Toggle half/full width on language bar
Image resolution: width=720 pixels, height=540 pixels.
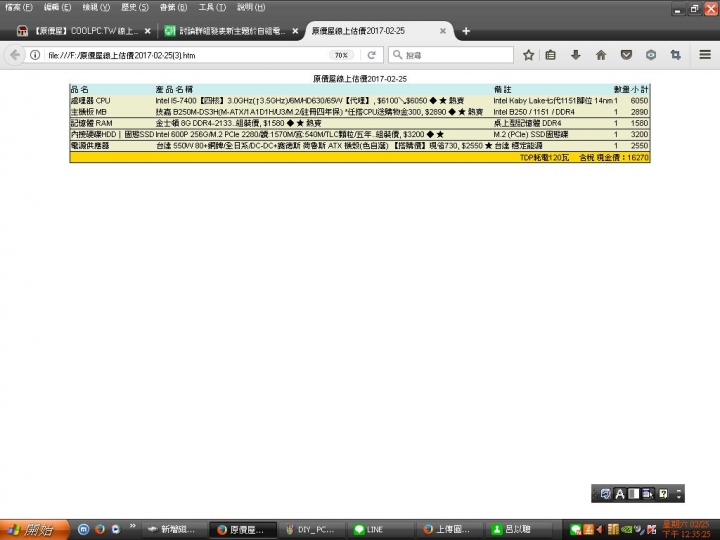634,494
